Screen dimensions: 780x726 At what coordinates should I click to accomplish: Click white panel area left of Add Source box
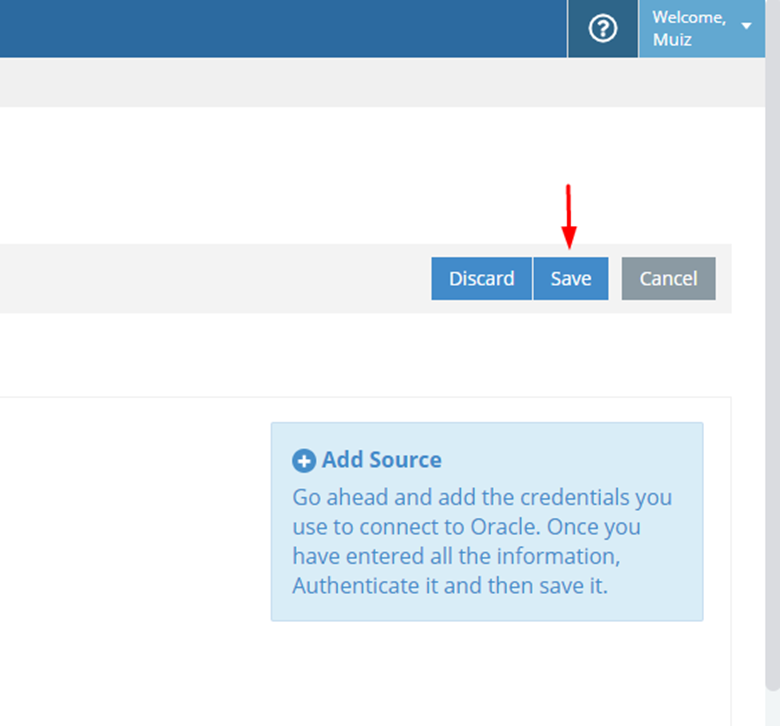(134, 522)
